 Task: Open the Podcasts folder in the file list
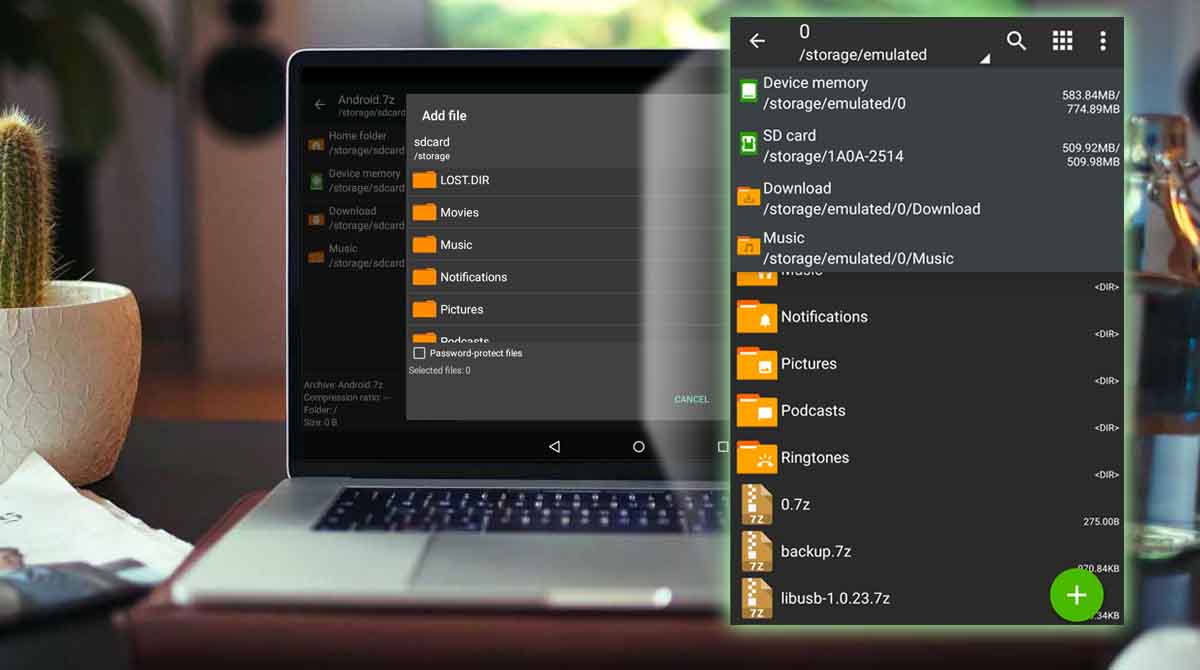point(927,411)
